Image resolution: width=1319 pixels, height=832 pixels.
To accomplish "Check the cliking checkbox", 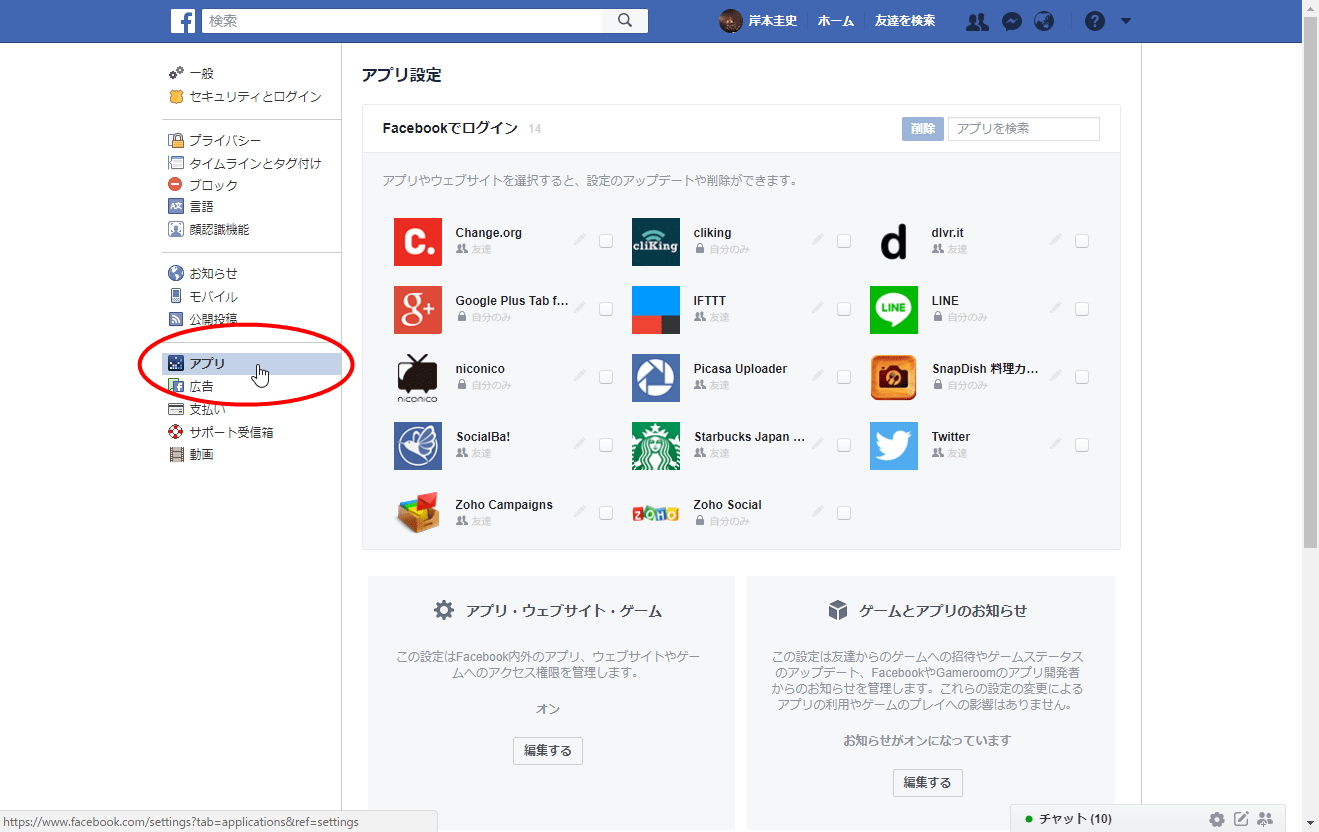I will pyautogui.click(x=844, y=241).
